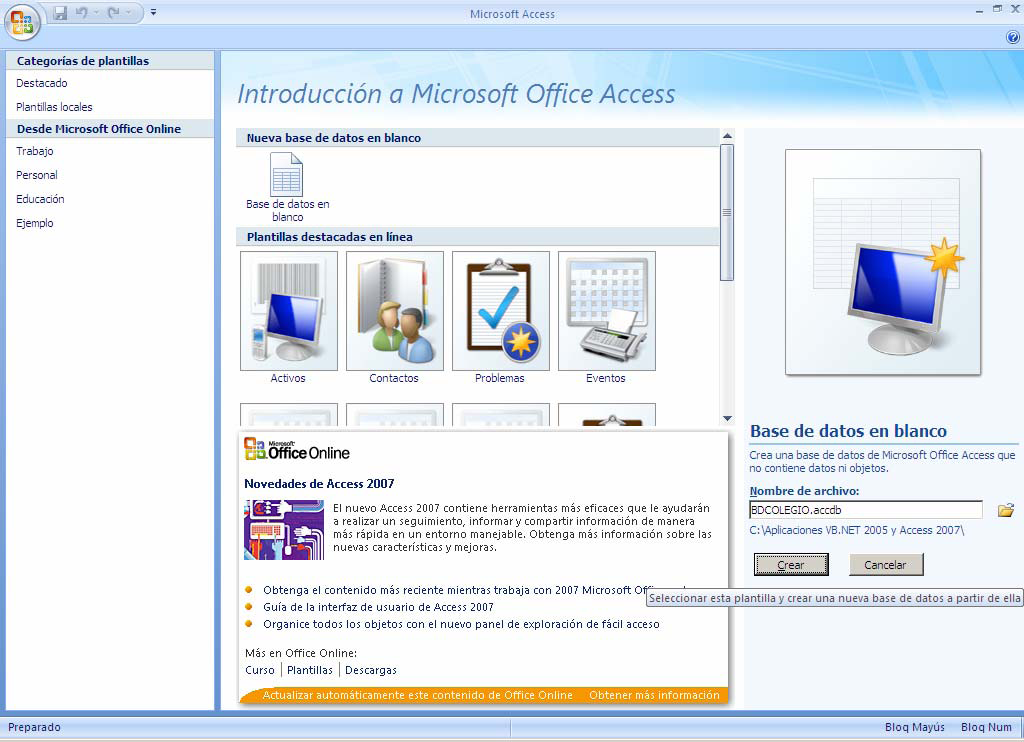Click the Cancelar button
1024x742 pixels.
click(886, 565)
